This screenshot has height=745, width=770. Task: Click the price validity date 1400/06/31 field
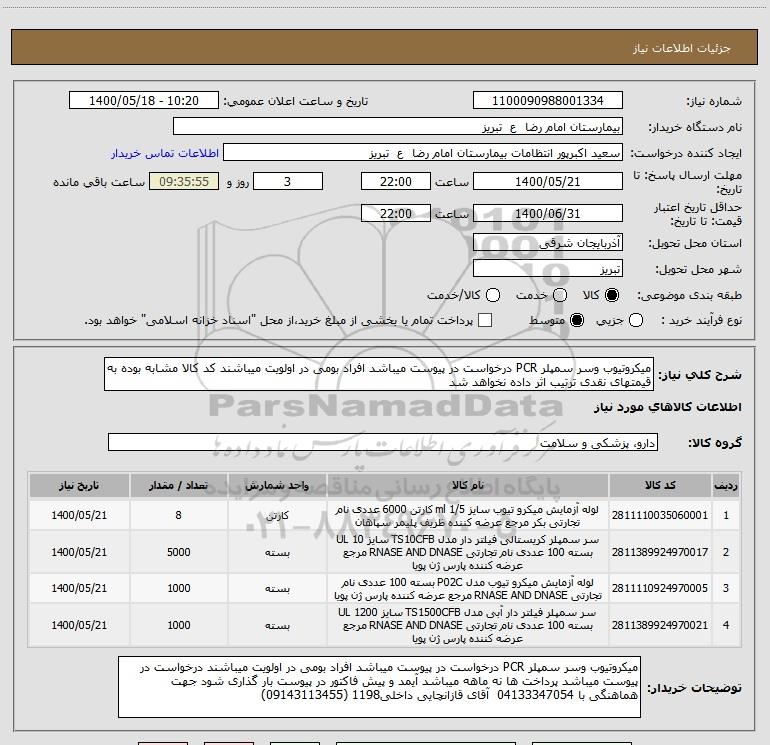click(548, 214)
